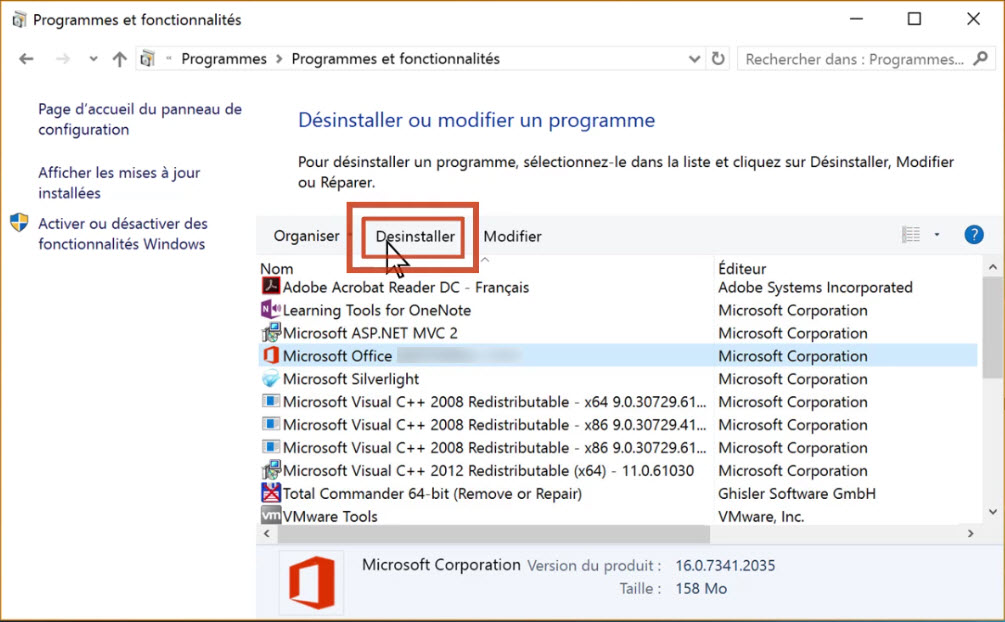Click the search box Rechercher dans Programmes
This screenshot has width=1005, height=622.
(x=852, y=59)
